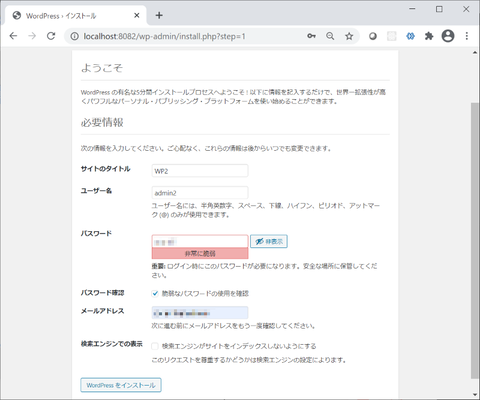480x400 pixels.
Task: Click the blue code-bracket extension icon
Action: 410,36
